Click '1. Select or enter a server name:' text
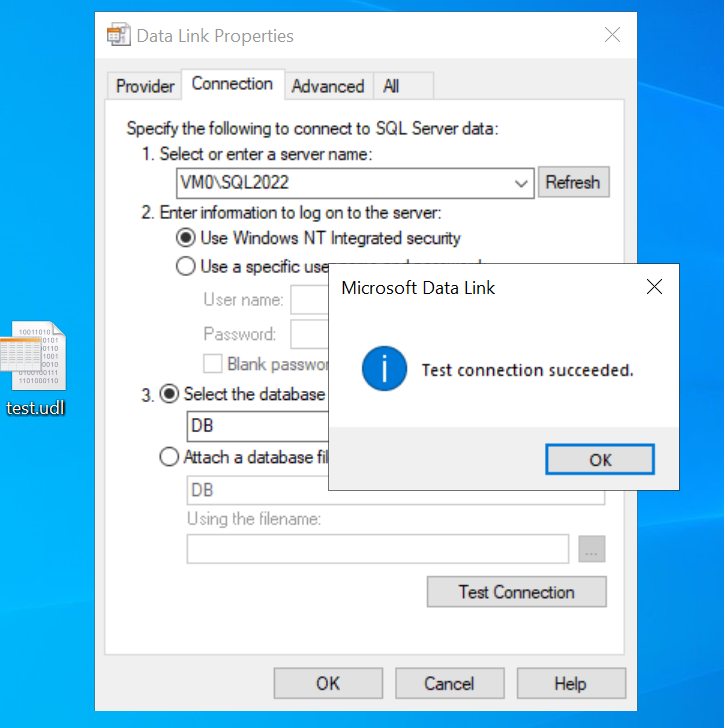724x728 pixels. [257, 154]
